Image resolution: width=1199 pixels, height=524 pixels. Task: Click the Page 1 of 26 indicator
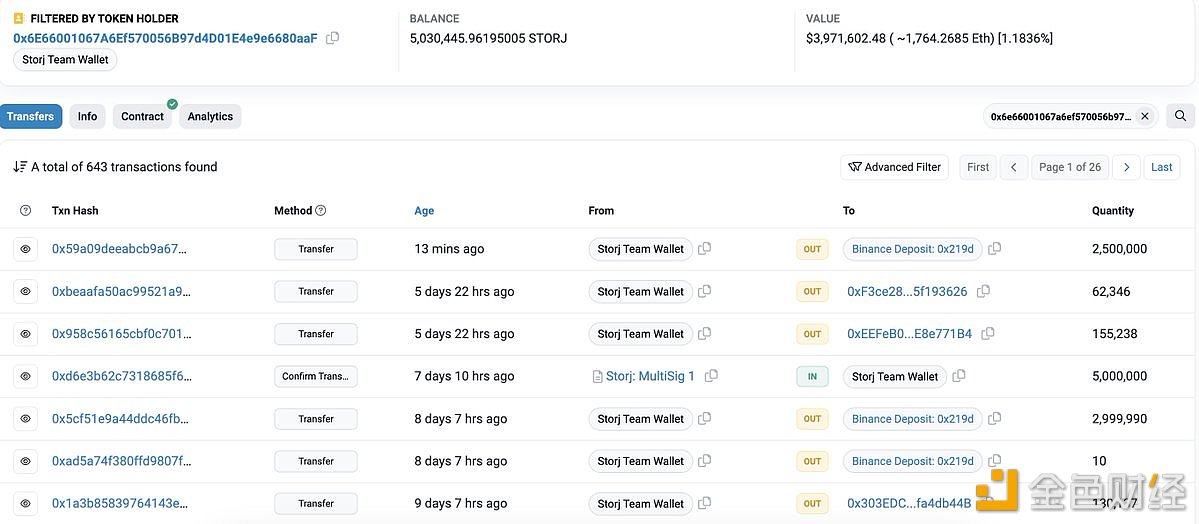[x=1070, y=167]
